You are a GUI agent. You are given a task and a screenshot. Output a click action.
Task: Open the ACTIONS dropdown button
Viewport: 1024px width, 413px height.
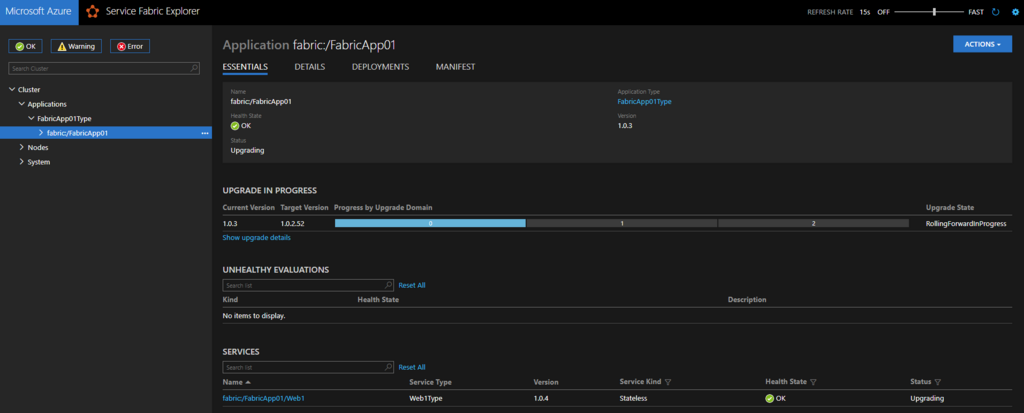point(982,44)
